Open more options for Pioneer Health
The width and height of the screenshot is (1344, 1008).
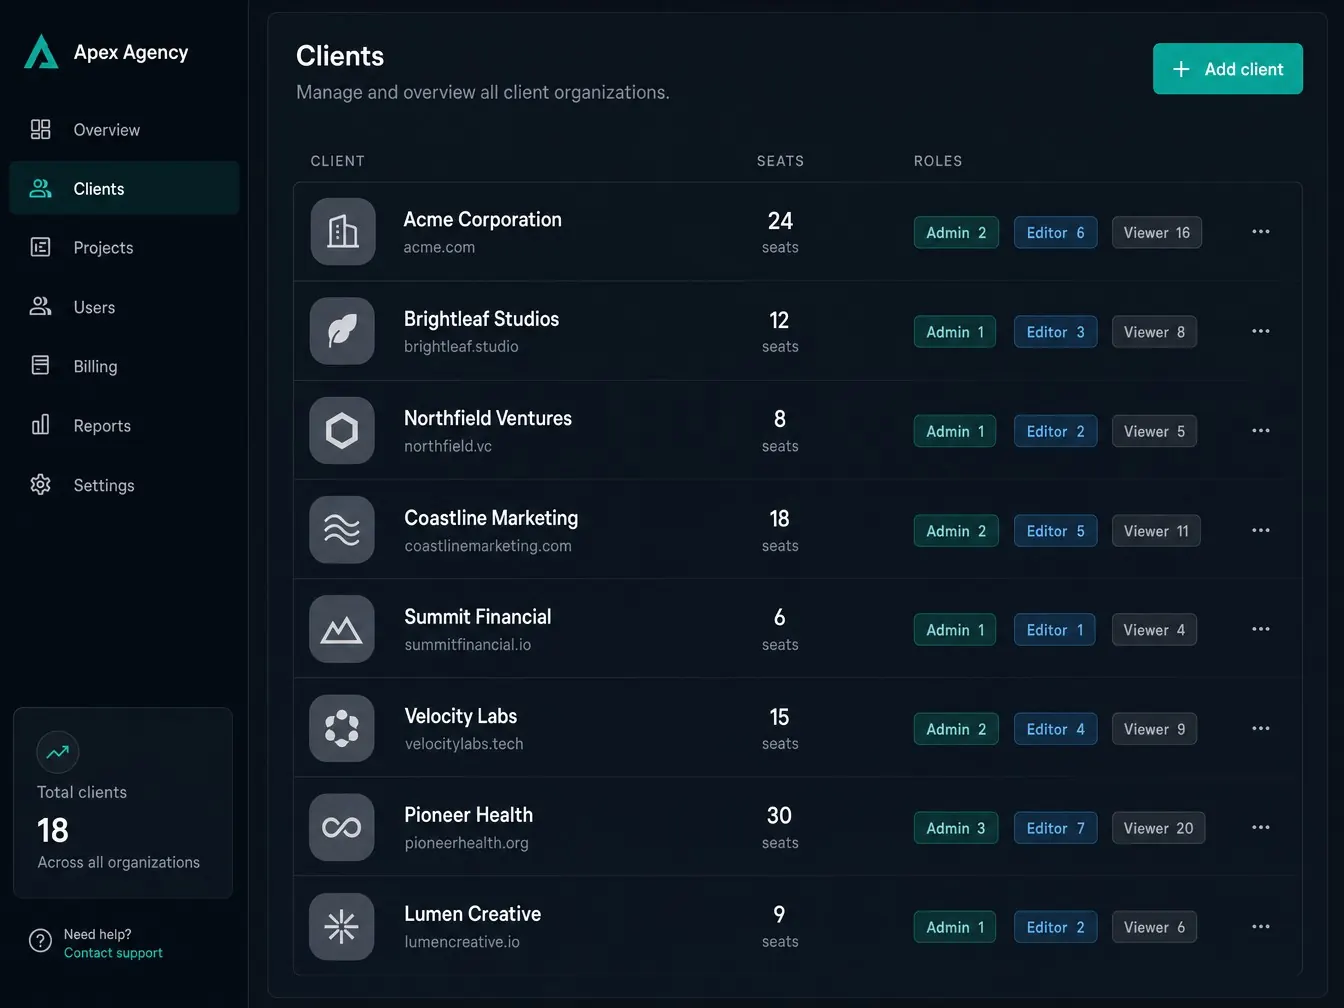(1261, 827)
